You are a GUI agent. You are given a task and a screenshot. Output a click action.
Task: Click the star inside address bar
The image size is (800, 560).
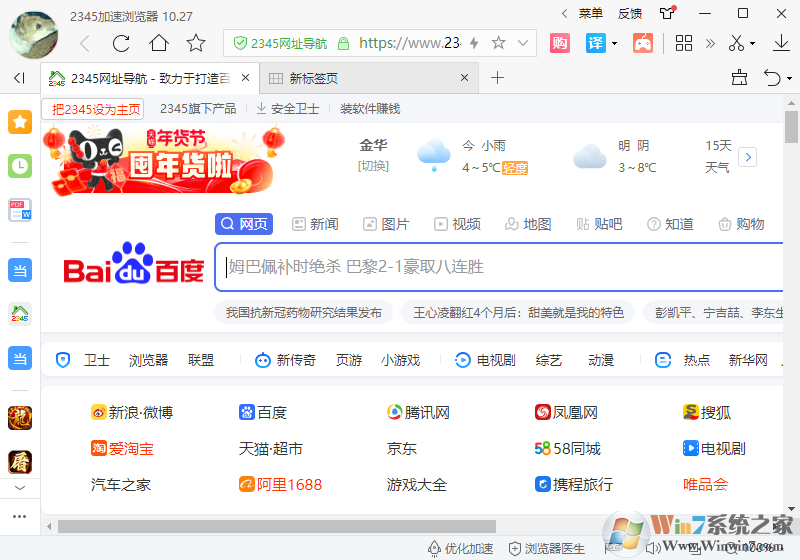[498, 43]
